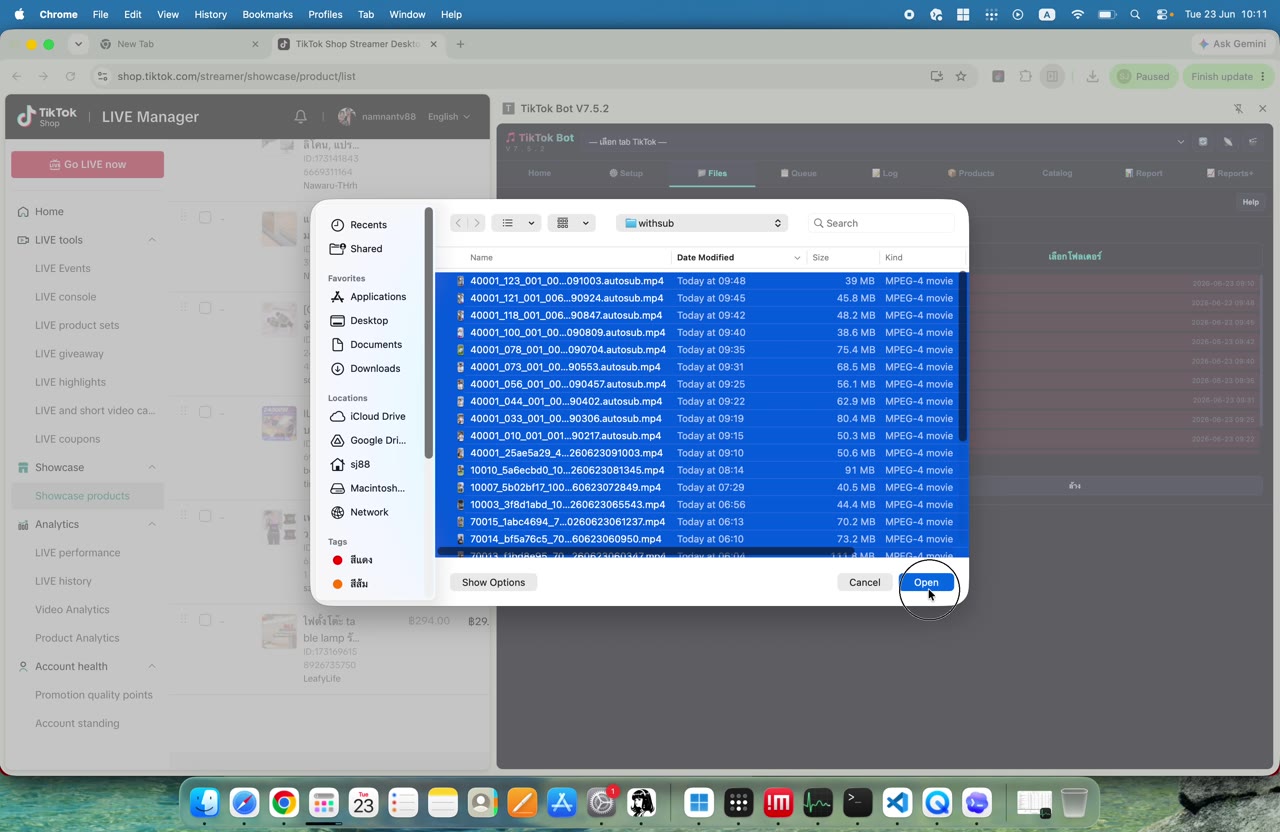1280x832 pixels.
Task: Open App Store from the dock
Action: click(562, 802)
